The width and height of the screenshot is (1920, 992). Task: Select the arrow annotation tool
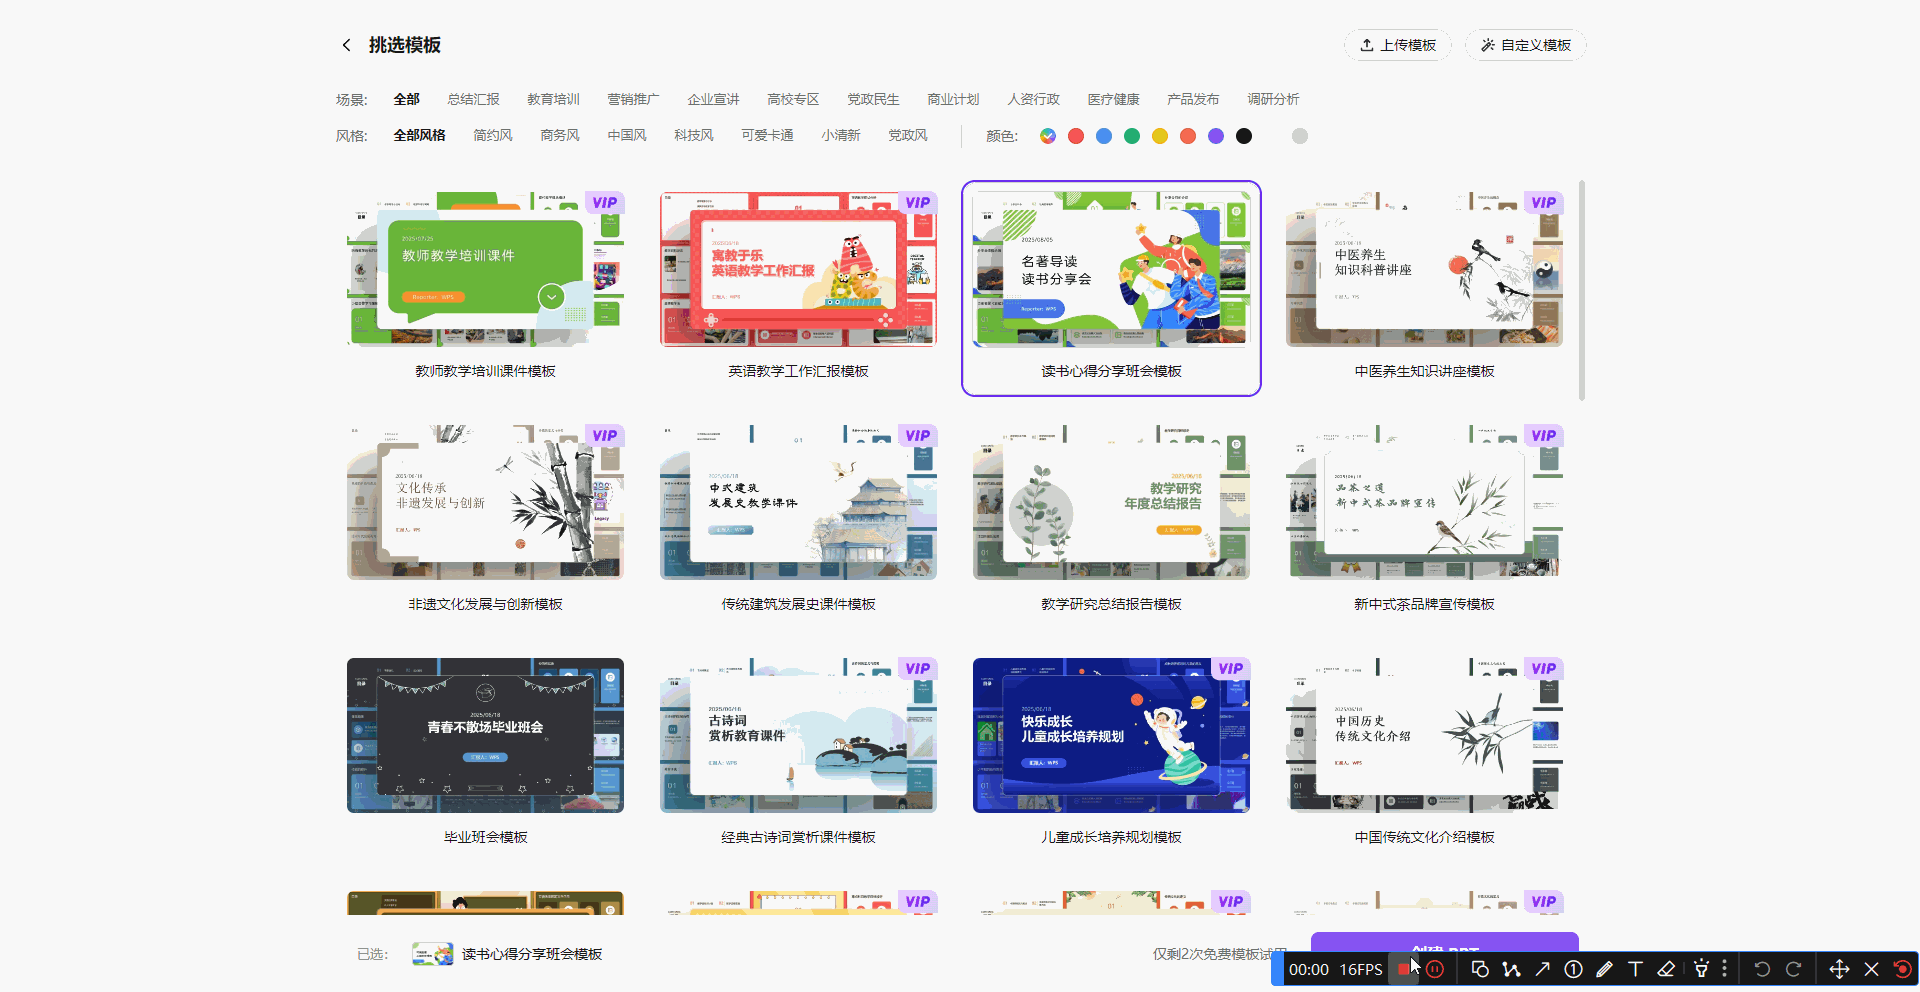pyautogui.click(x=1543, y=969)
